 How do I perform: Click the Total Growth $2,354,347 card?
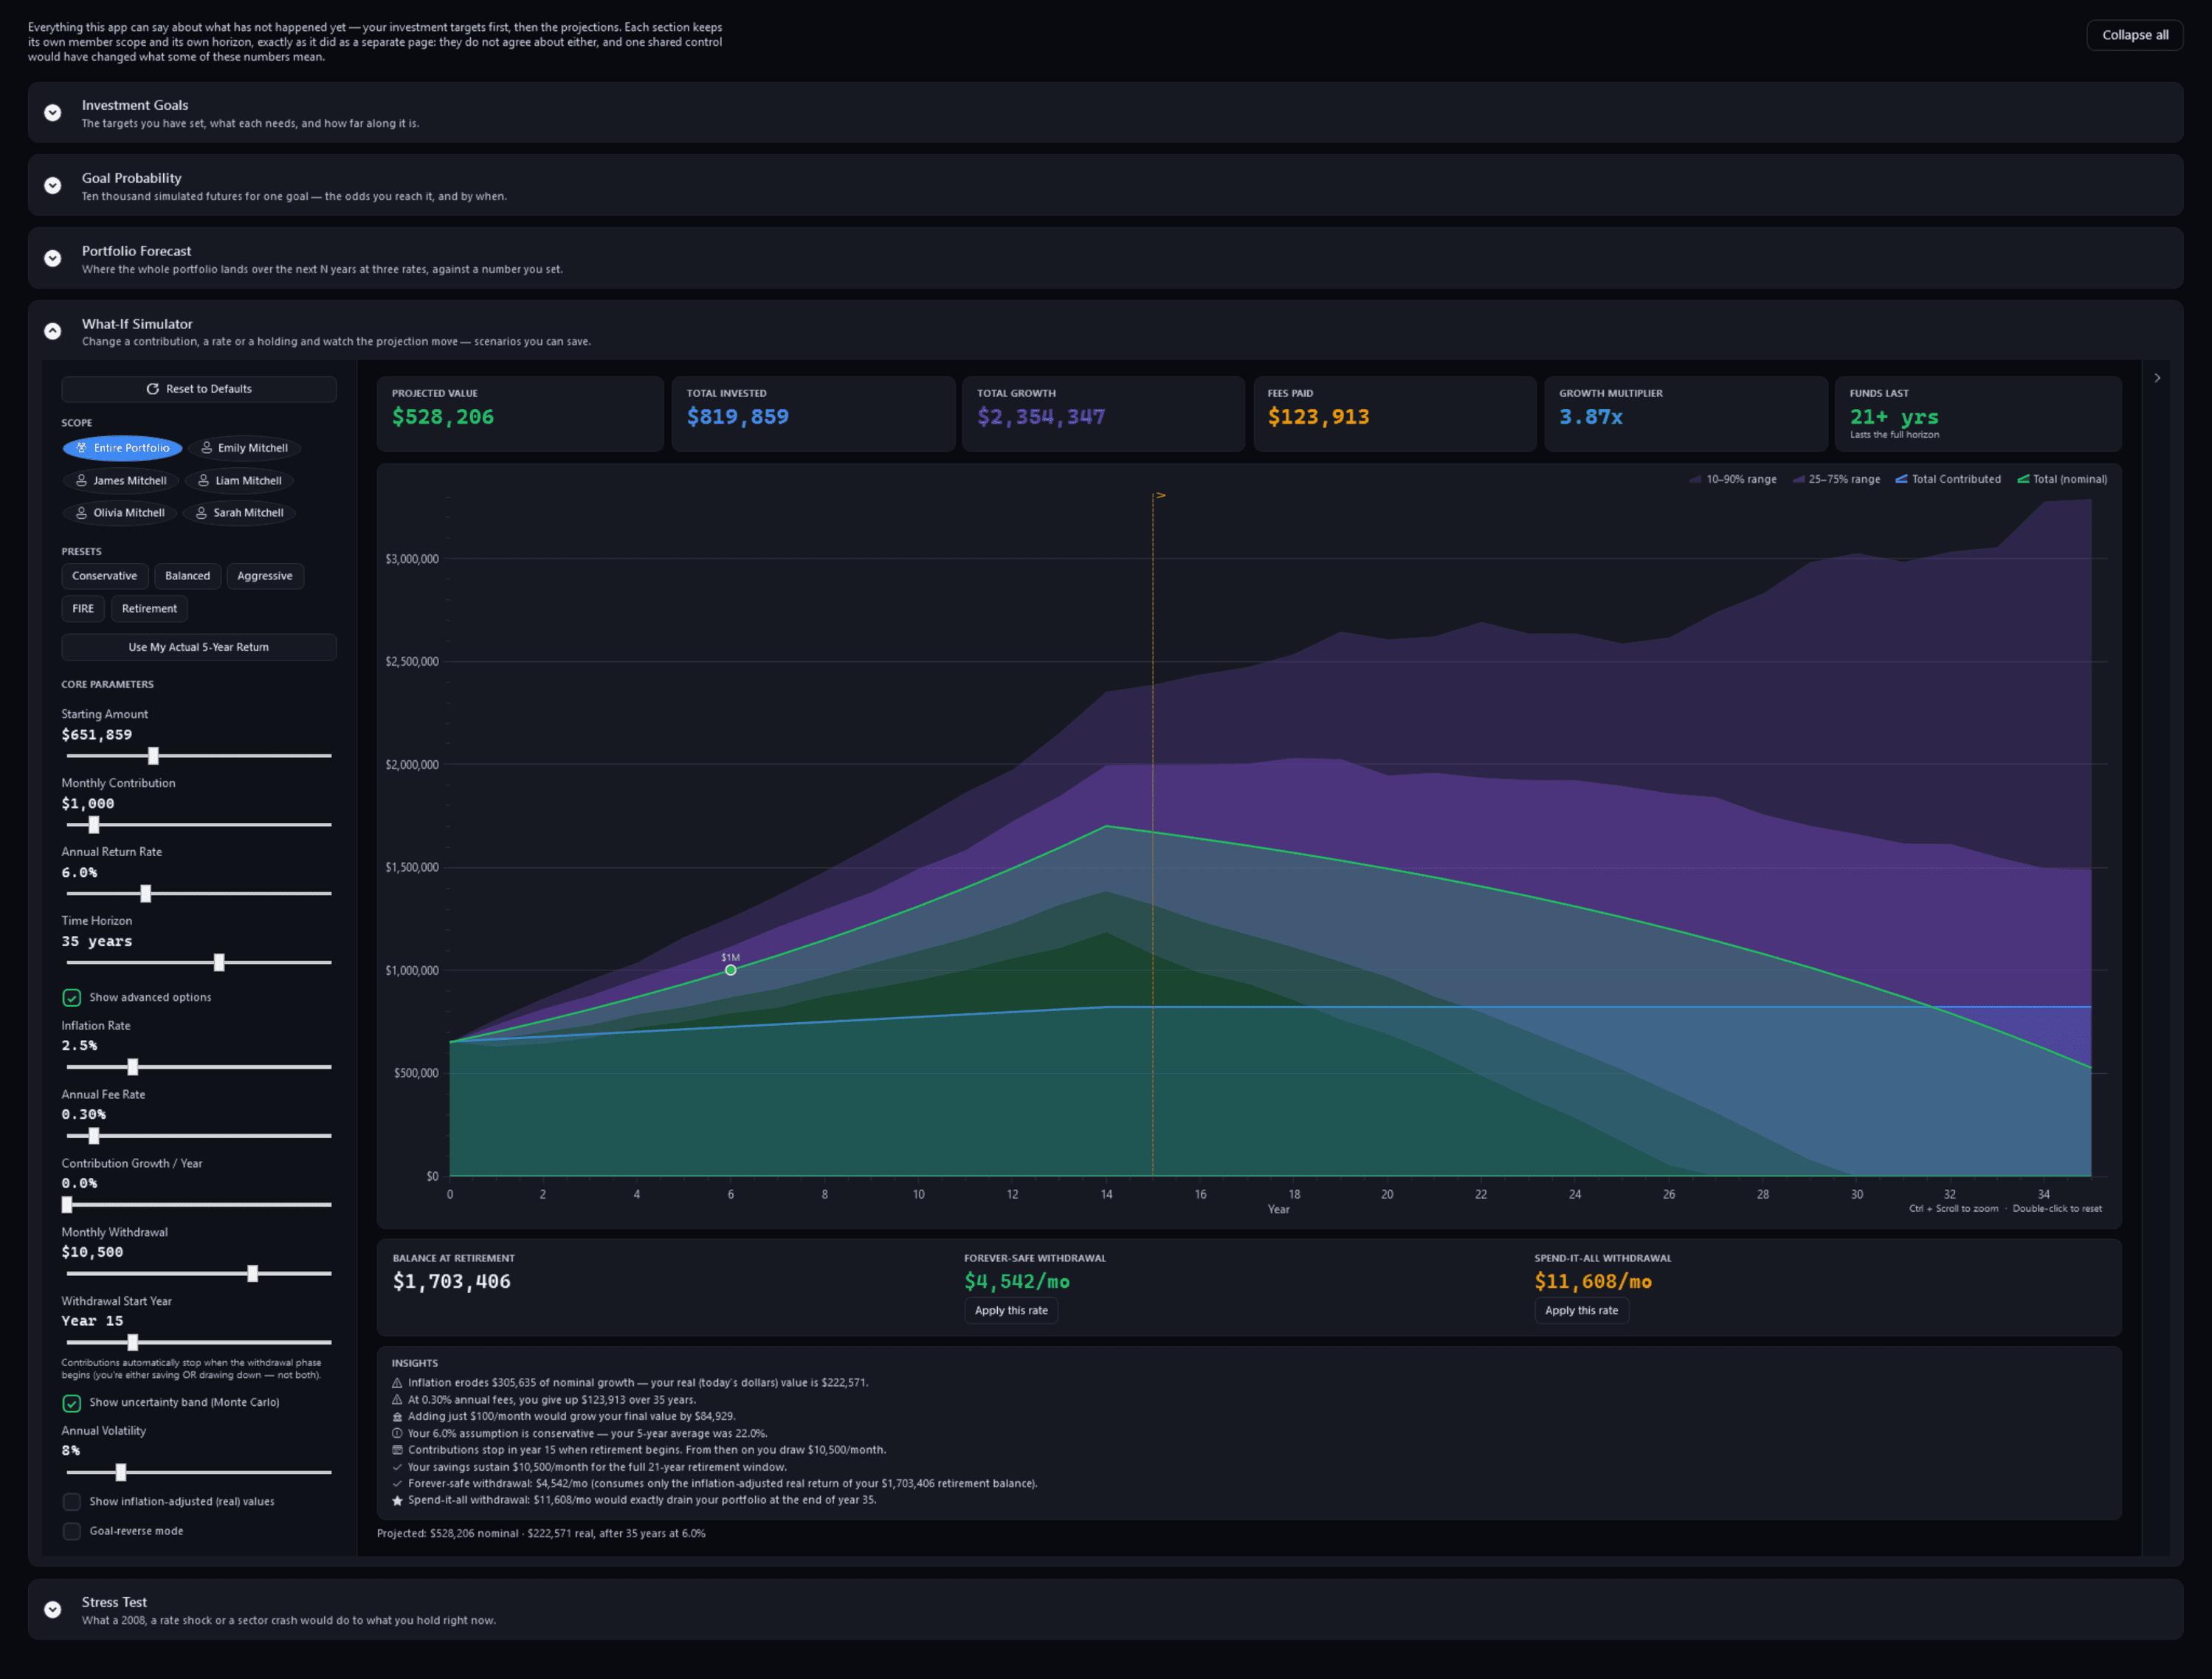[x=1103, y=414]
